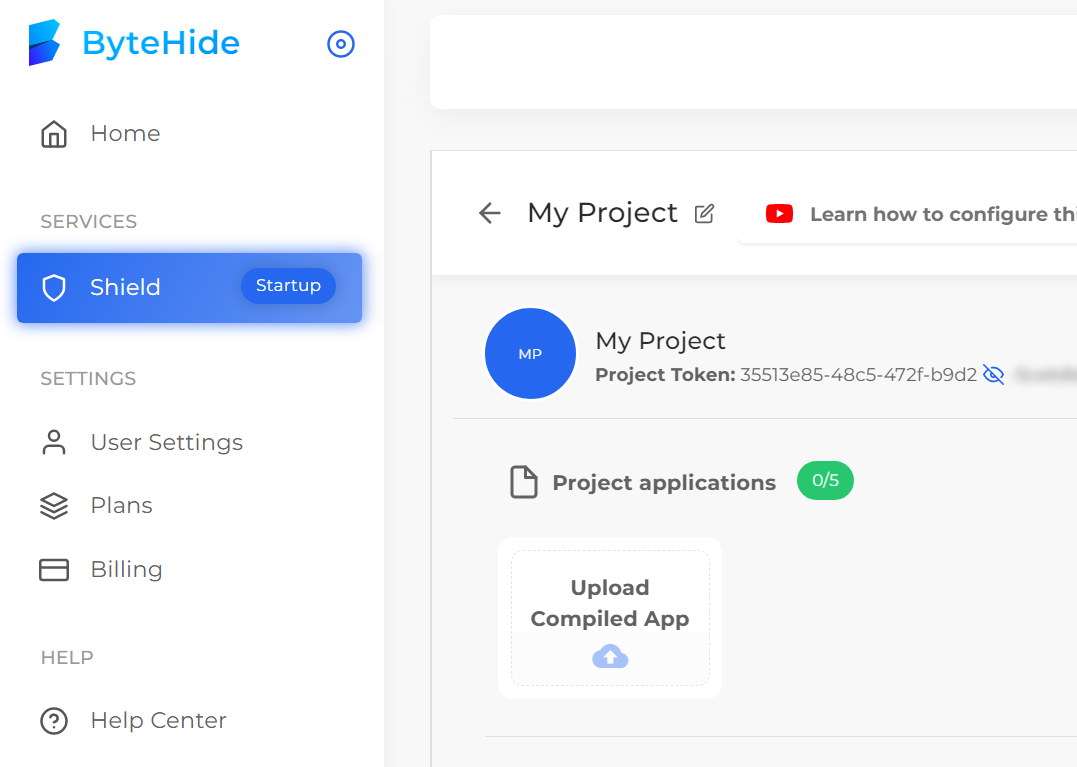Select Billing from the Settings section
This screenshot has height=767, width=1077.
pyautogui.click(x=126, y=569)
